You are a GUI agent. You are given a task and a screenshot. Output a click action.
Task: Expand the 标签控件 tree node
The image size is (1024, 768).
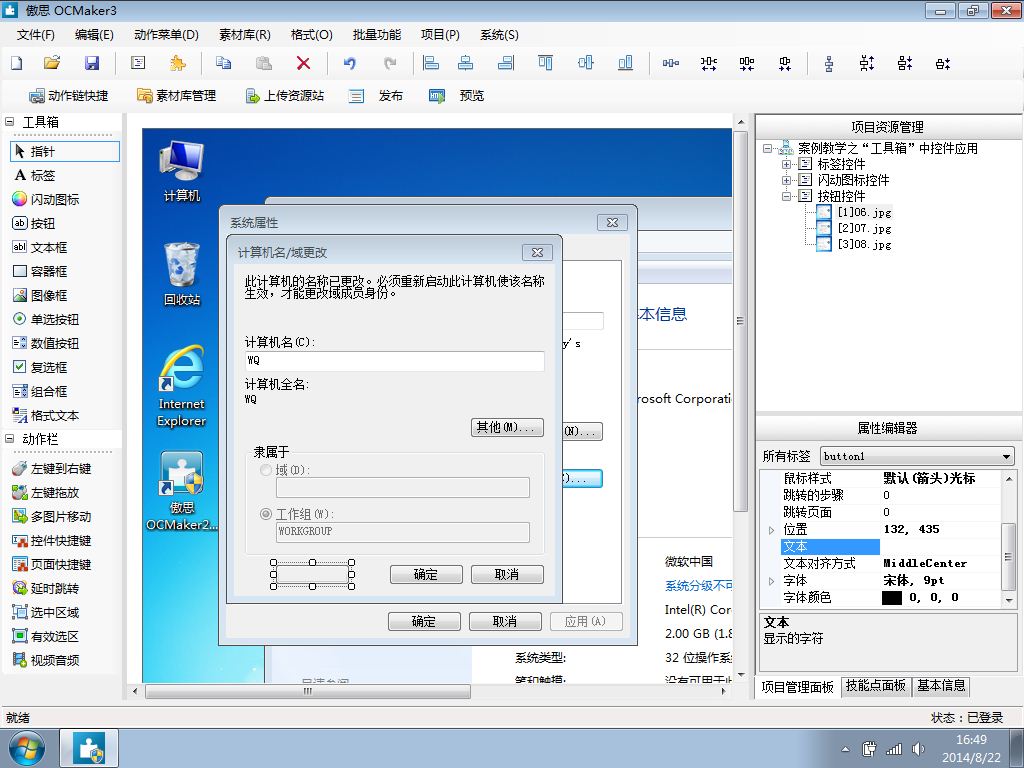pos(787,164)
